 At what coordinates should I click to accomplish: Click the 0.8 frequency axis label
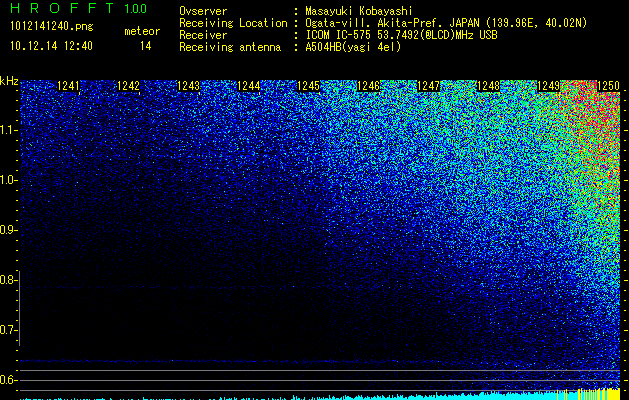(8, 280)
